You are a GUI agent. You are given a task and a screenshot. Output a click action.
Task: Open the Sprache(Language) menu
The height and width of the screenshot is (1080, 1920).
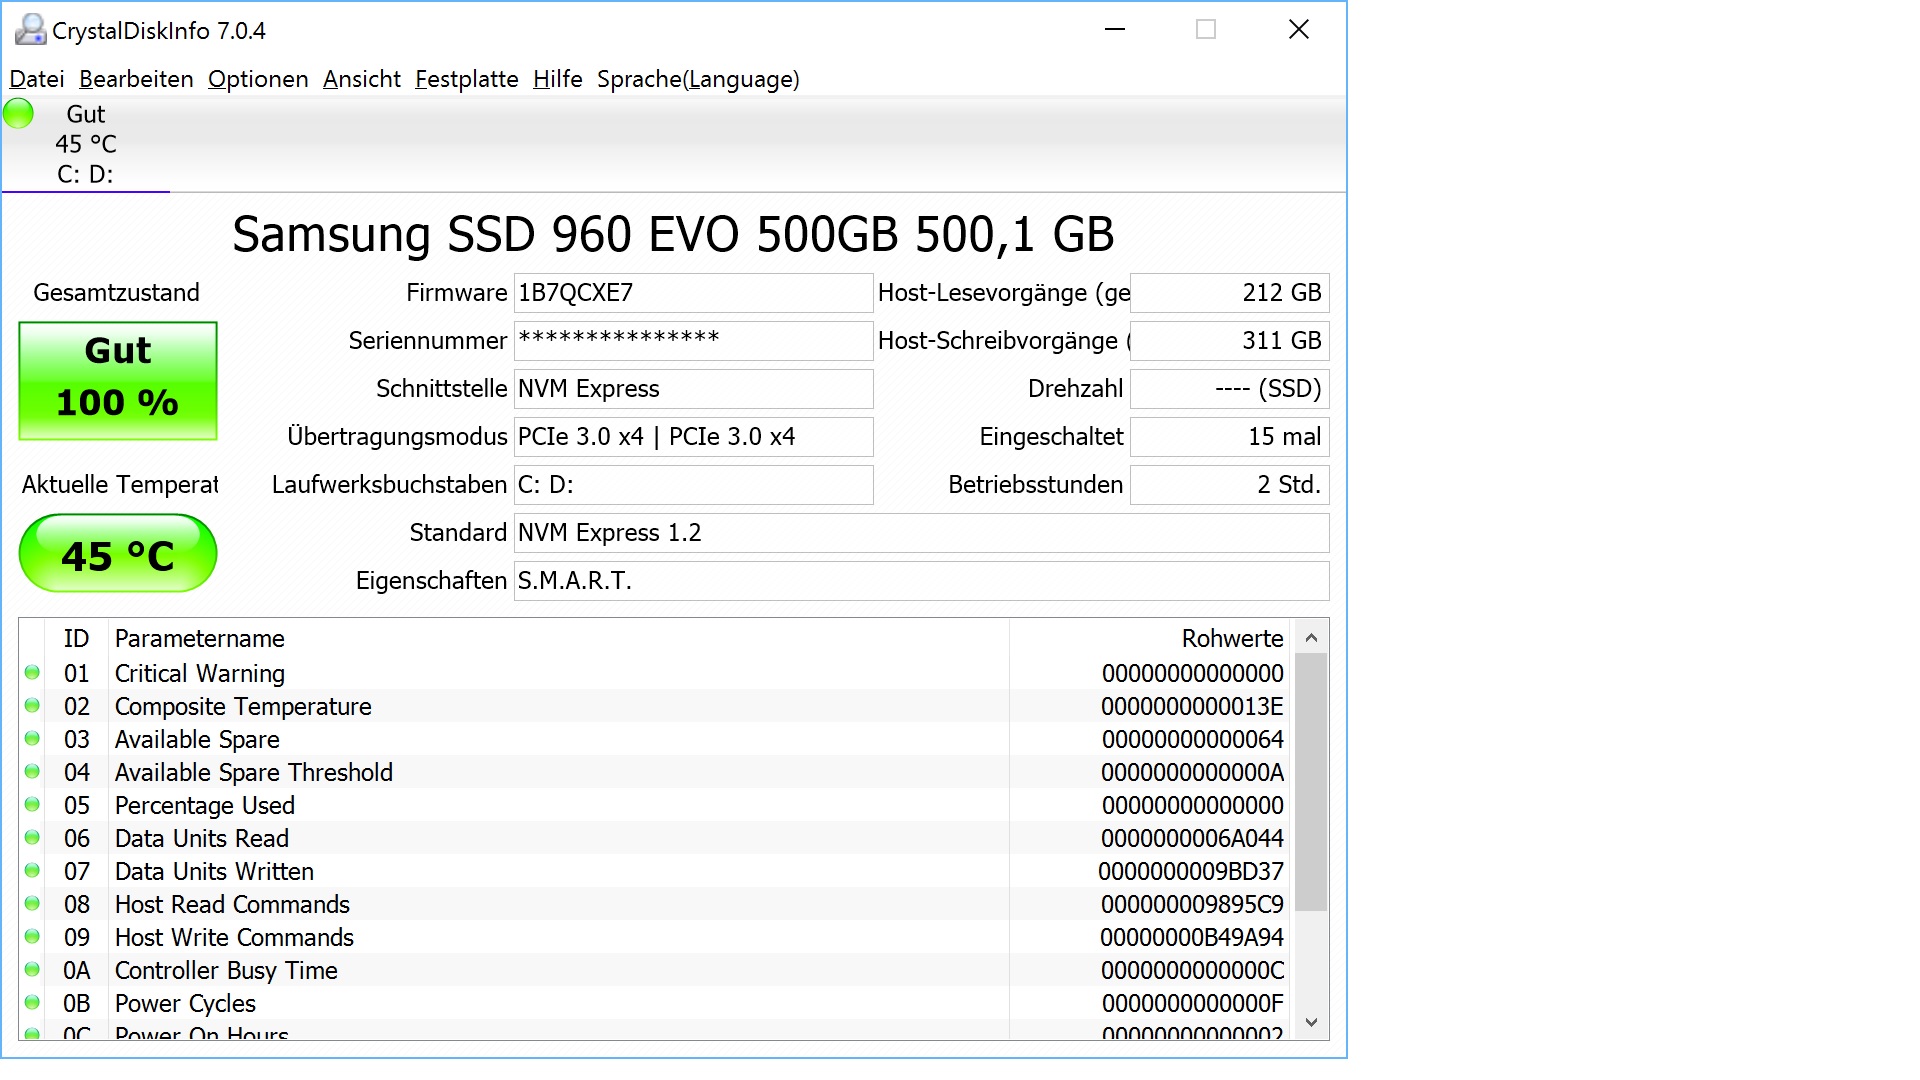[698, 79]
